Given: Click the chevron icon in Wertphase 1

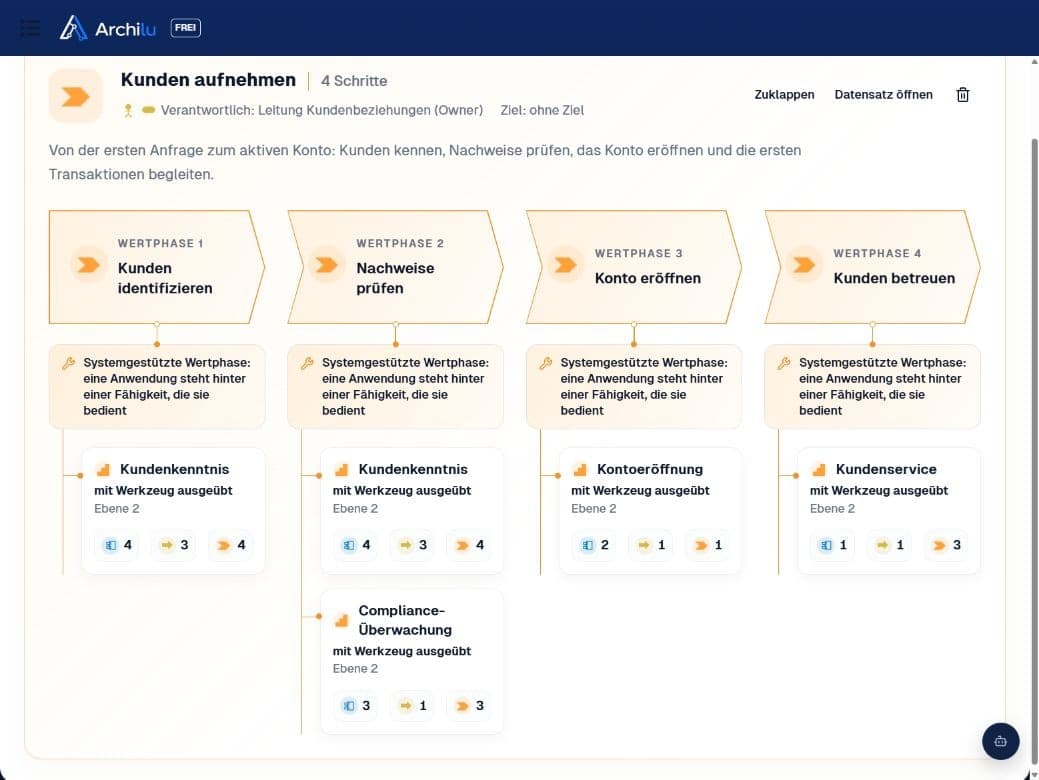Looking at the screenshot, I should [x=88, y=265].
